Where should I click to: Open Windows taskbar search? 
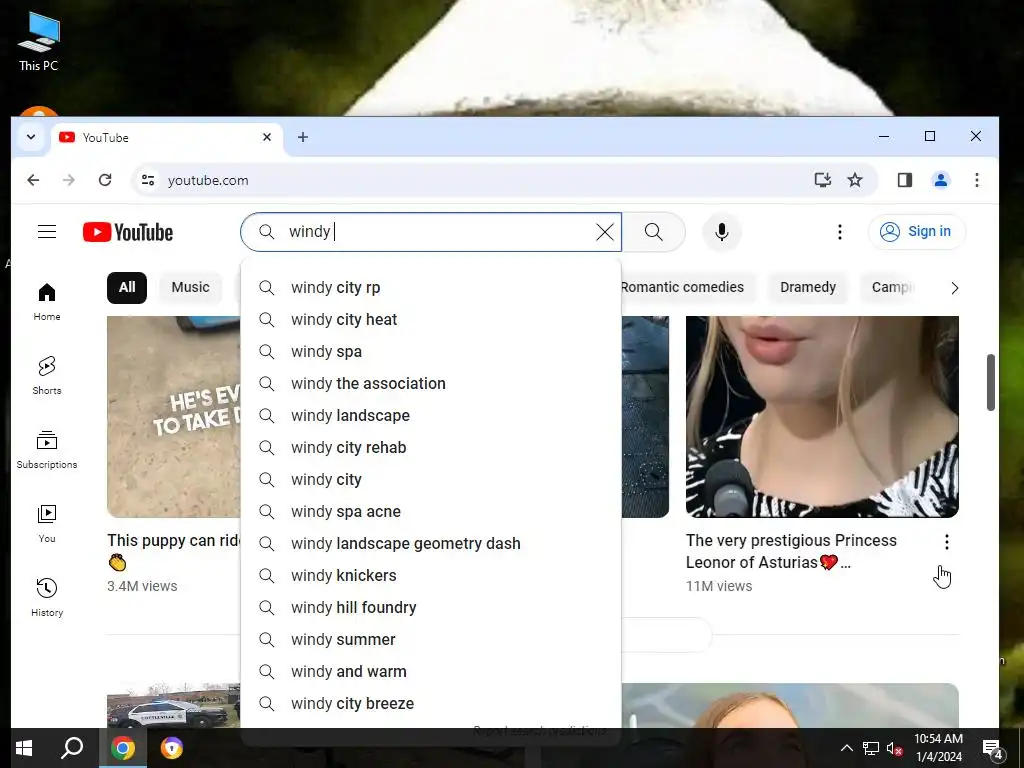click(72, 748)
